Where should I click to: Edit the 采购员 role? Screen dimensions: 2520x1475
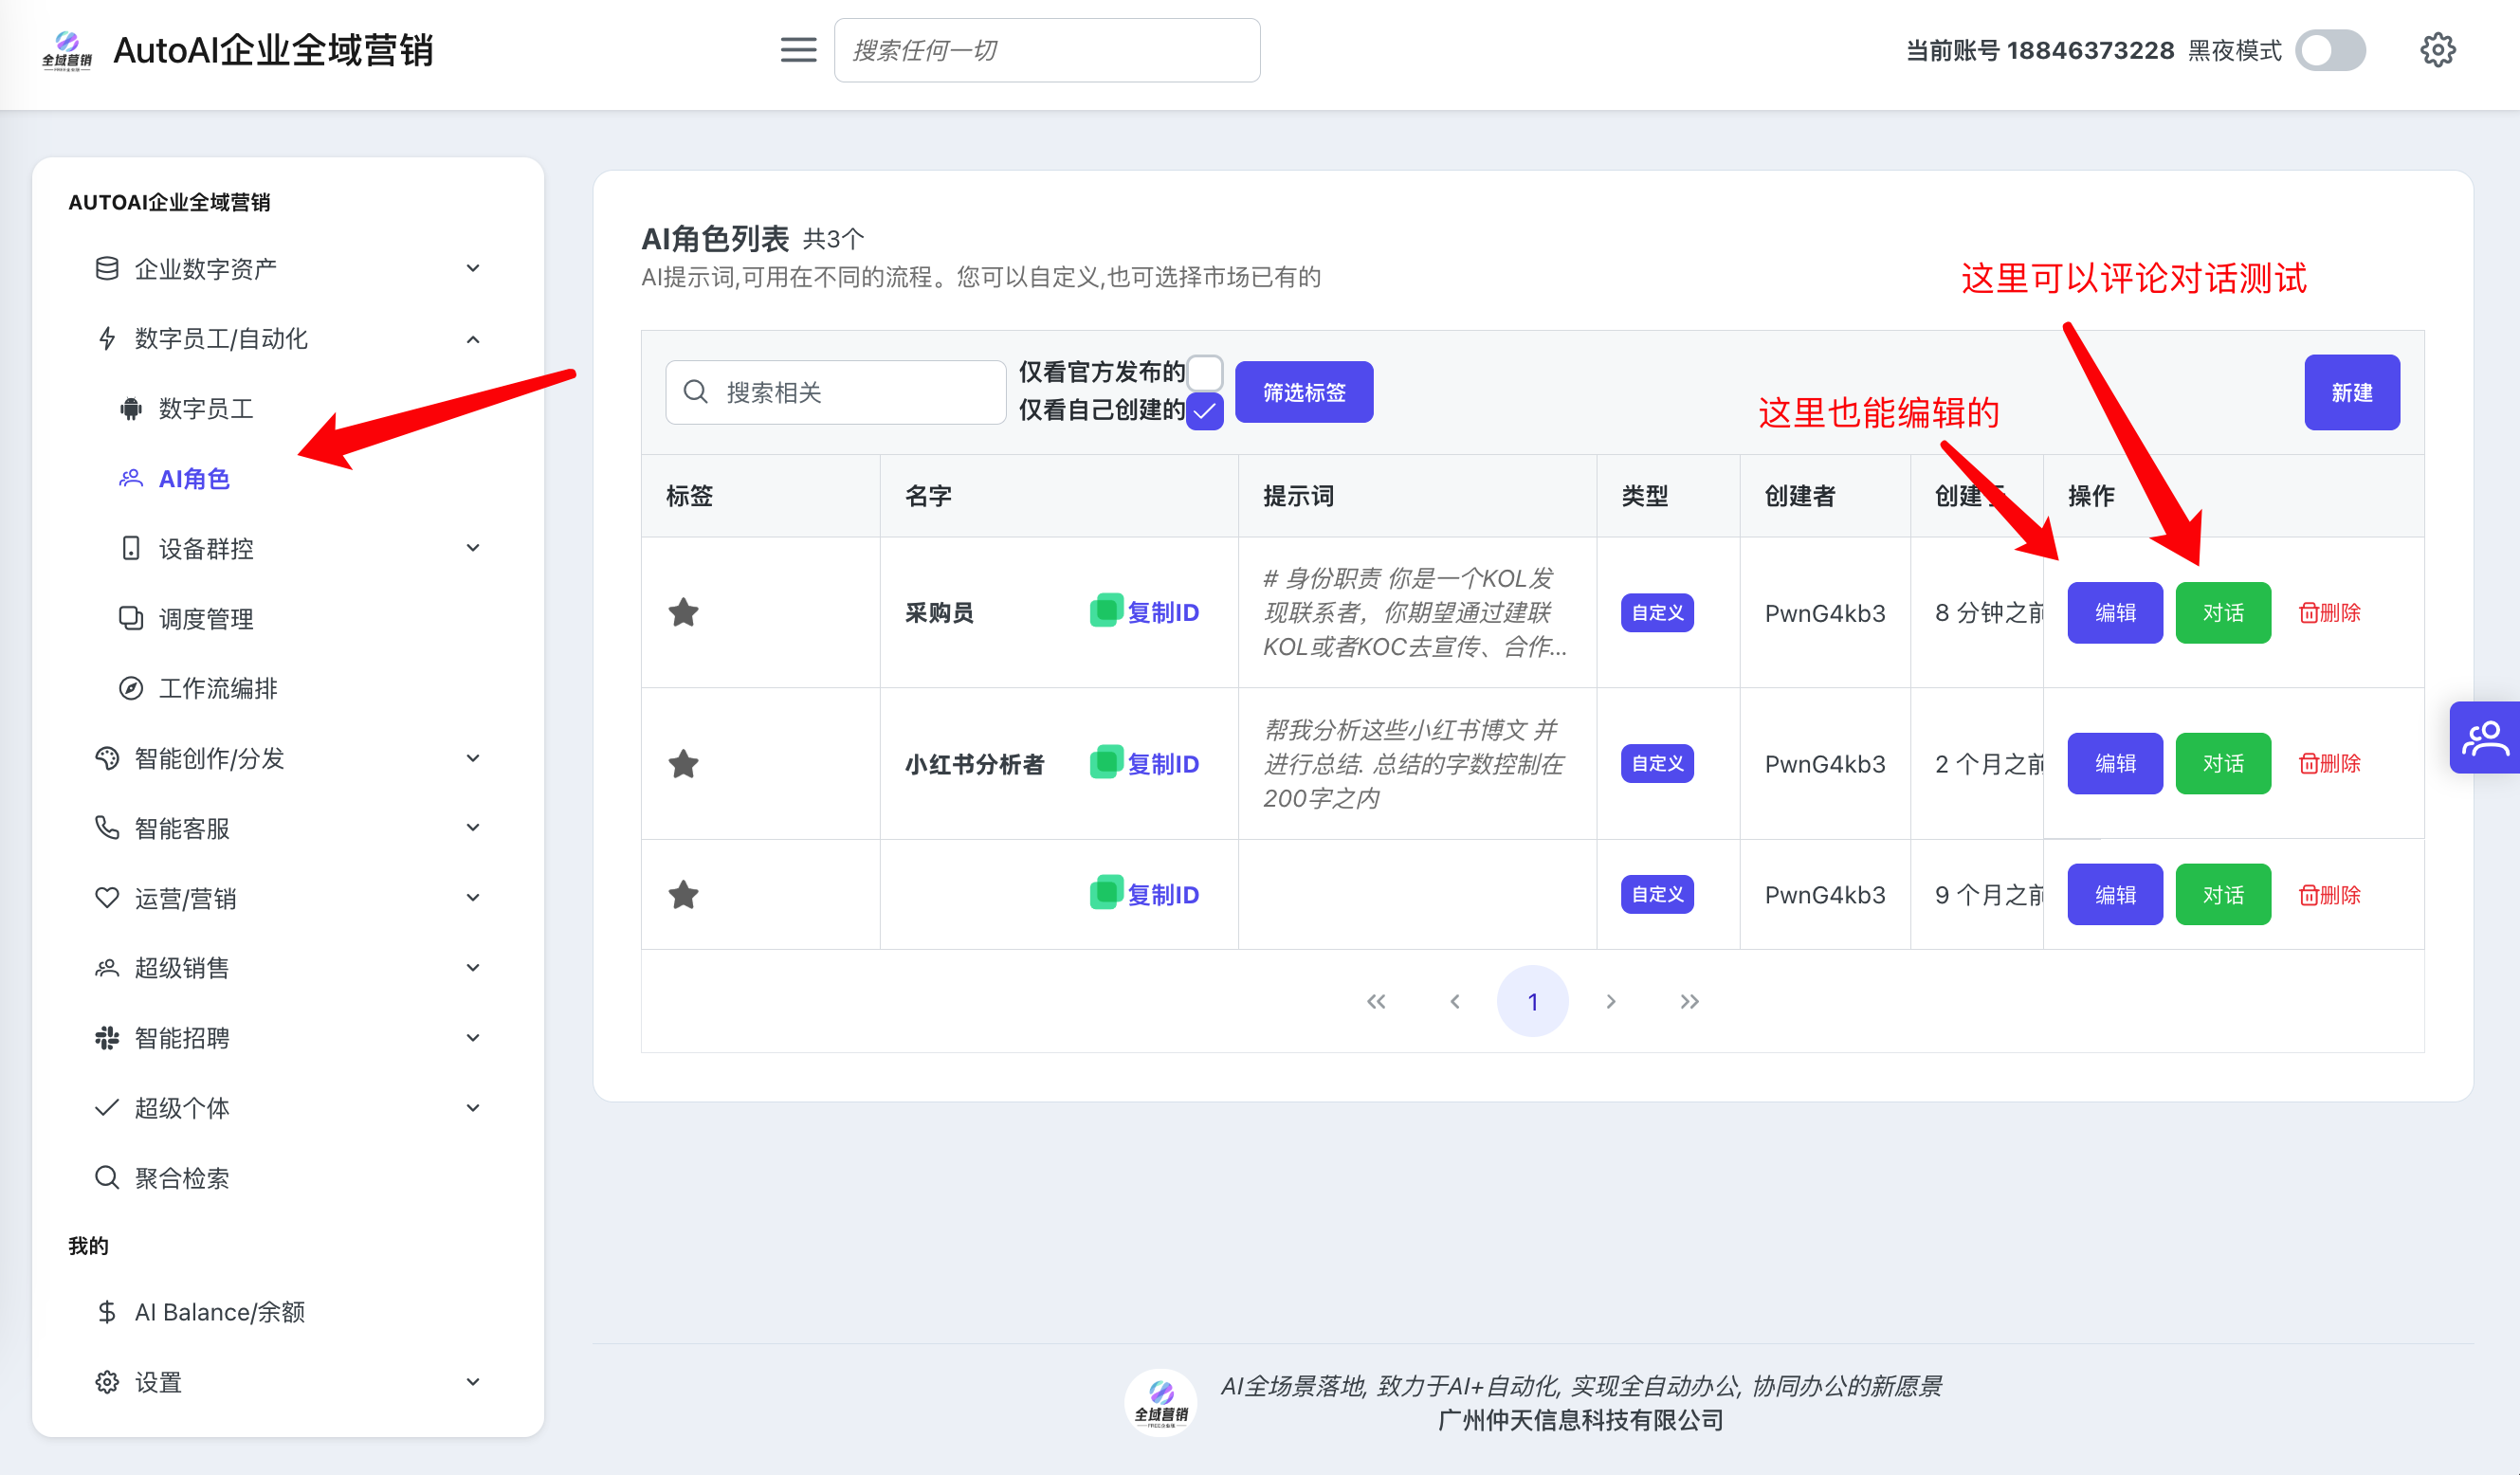[x=2115, y=612]
